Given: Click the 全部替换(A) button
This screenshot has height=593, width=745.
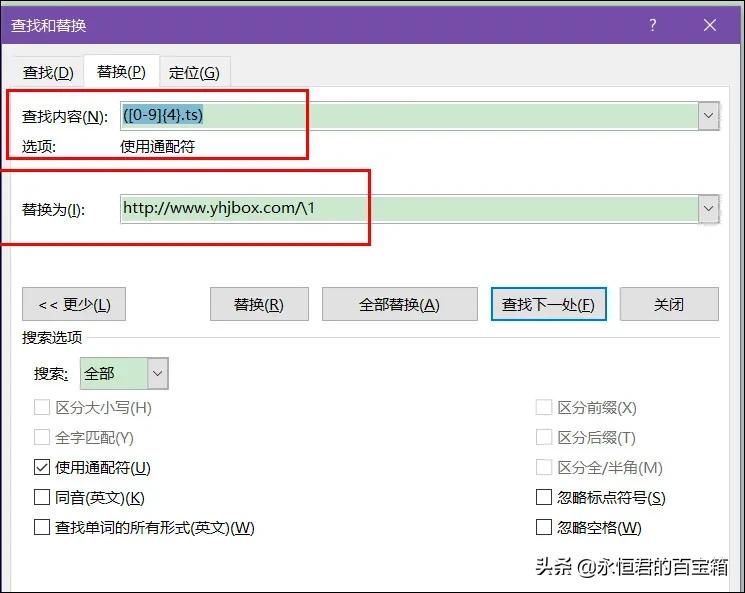Looking at the screenshot, I should pyautogui.click(x=400, y=304).
